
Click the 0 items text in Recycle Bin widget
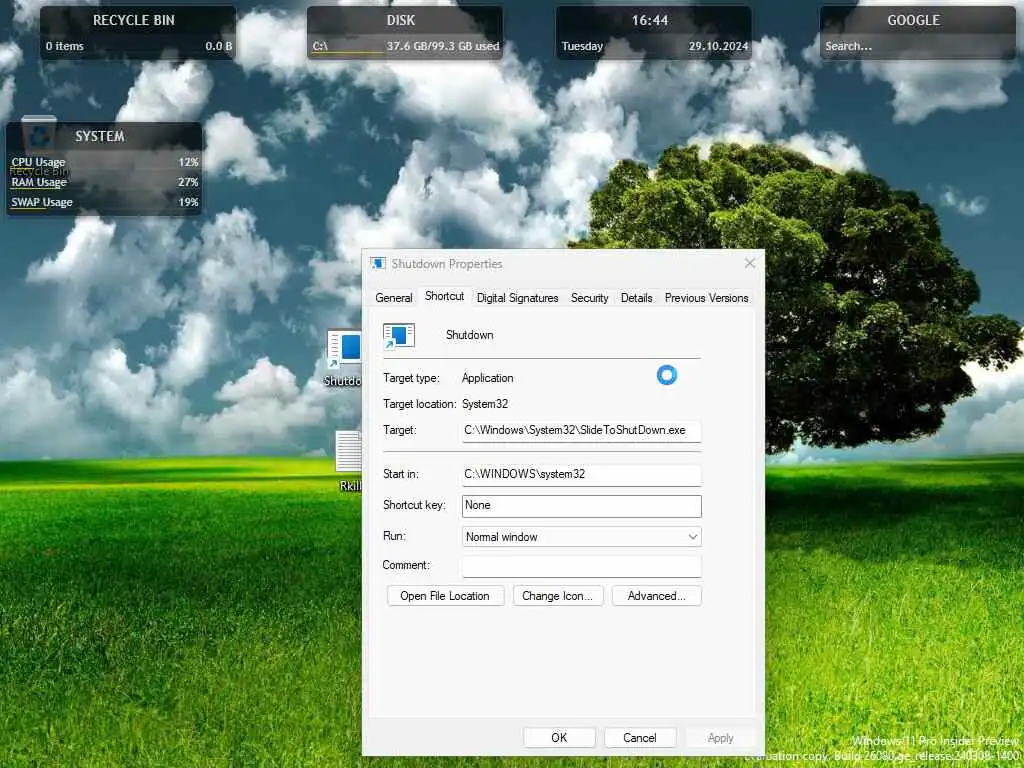click(65, 46)
